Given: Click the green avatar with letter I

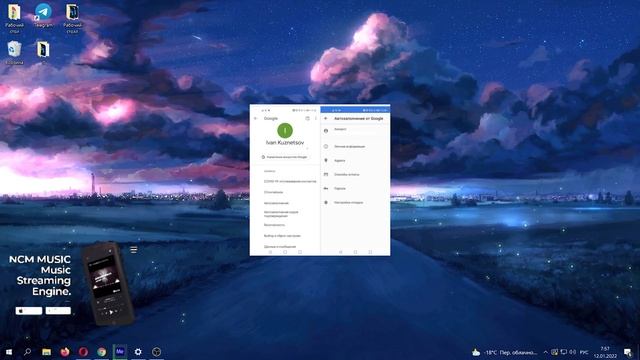Looking at the screenshot, I should click(x=285, y=130).
